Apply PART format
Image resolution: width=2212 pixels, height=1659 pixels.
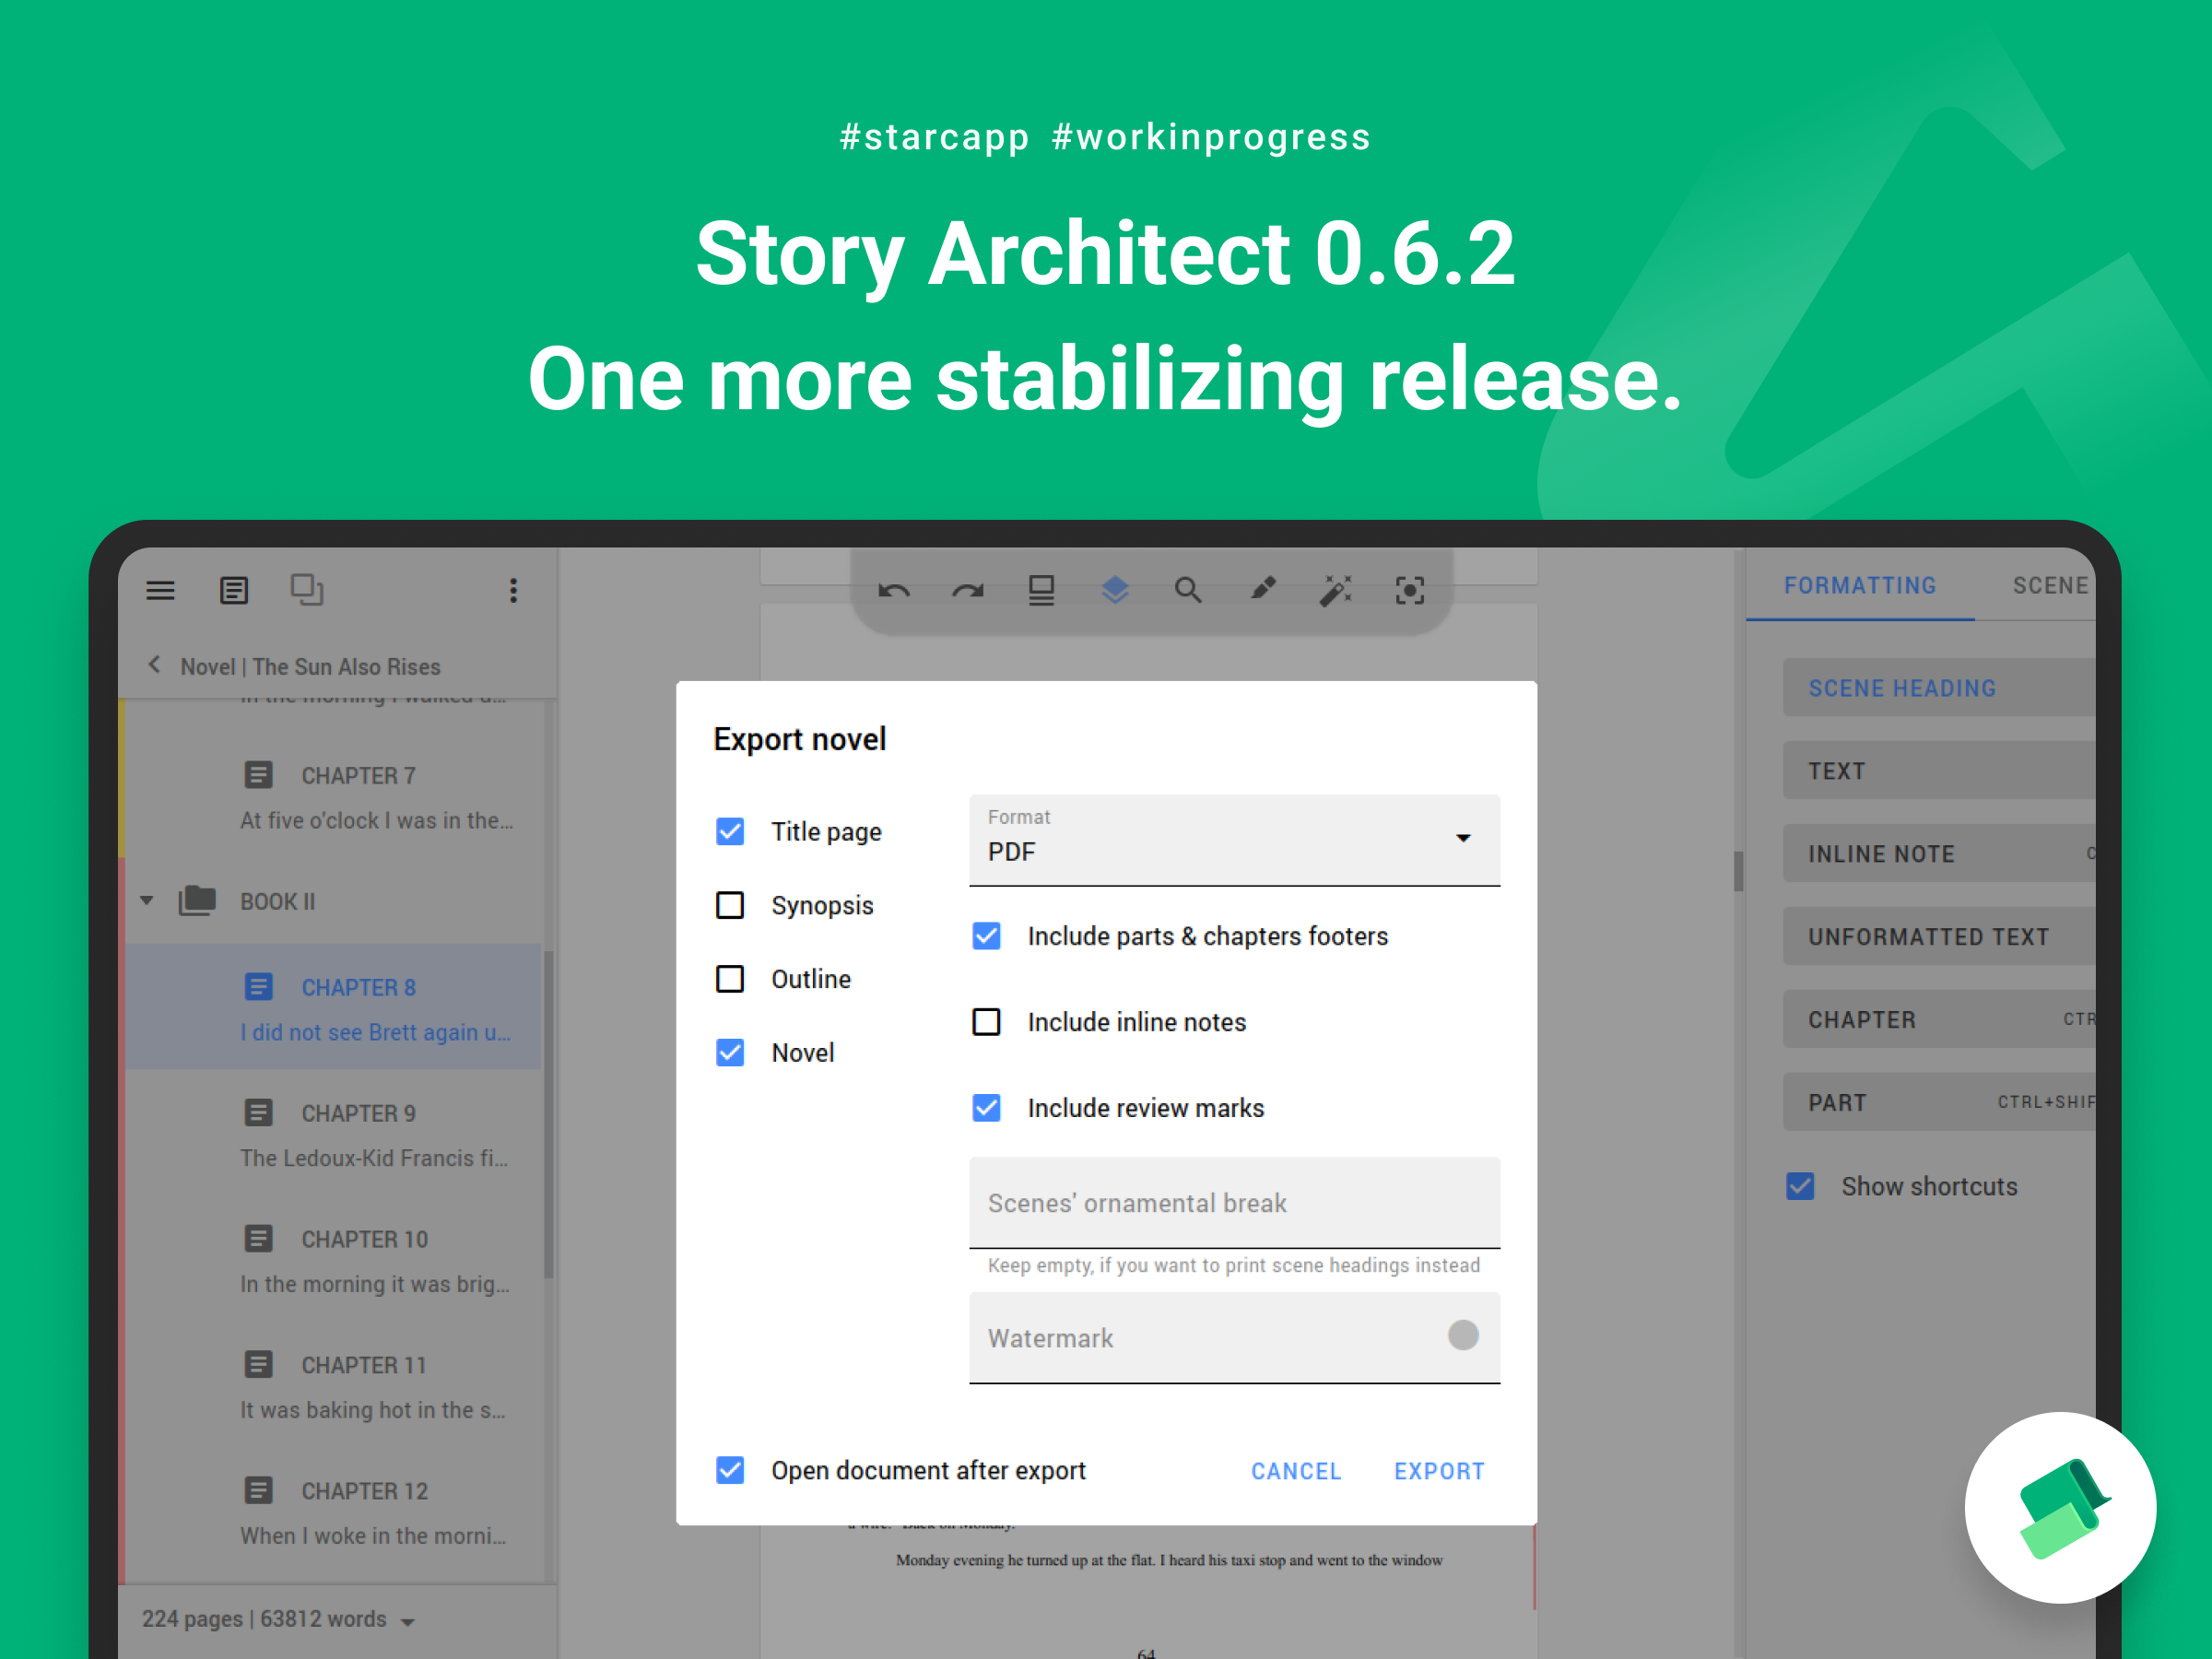tap(1939, 1103)
